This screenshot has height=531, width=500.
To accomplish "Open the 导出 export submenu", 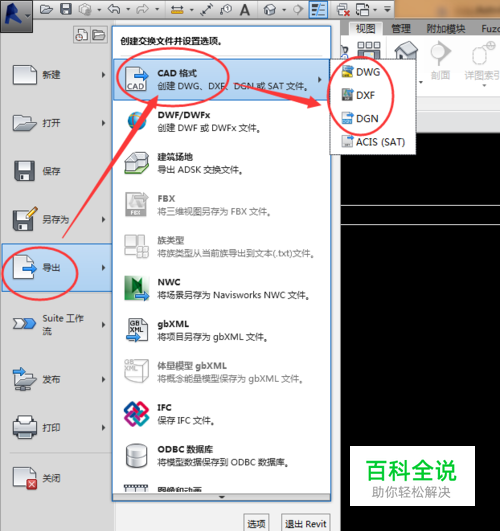I will (57, 268).
